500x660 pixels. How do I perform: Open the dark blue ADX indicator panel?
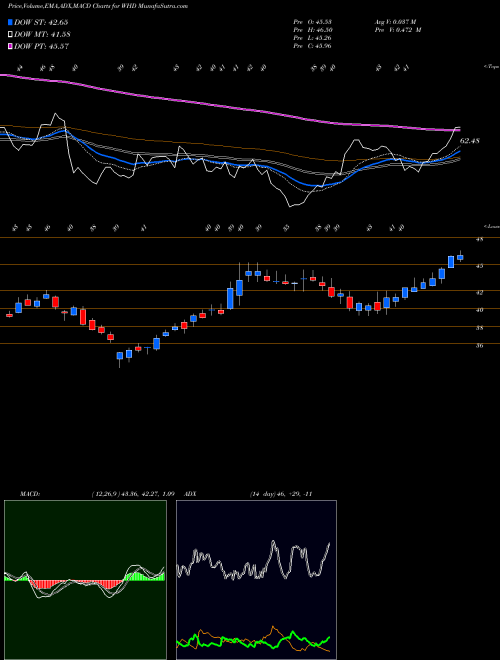point(256,580)
